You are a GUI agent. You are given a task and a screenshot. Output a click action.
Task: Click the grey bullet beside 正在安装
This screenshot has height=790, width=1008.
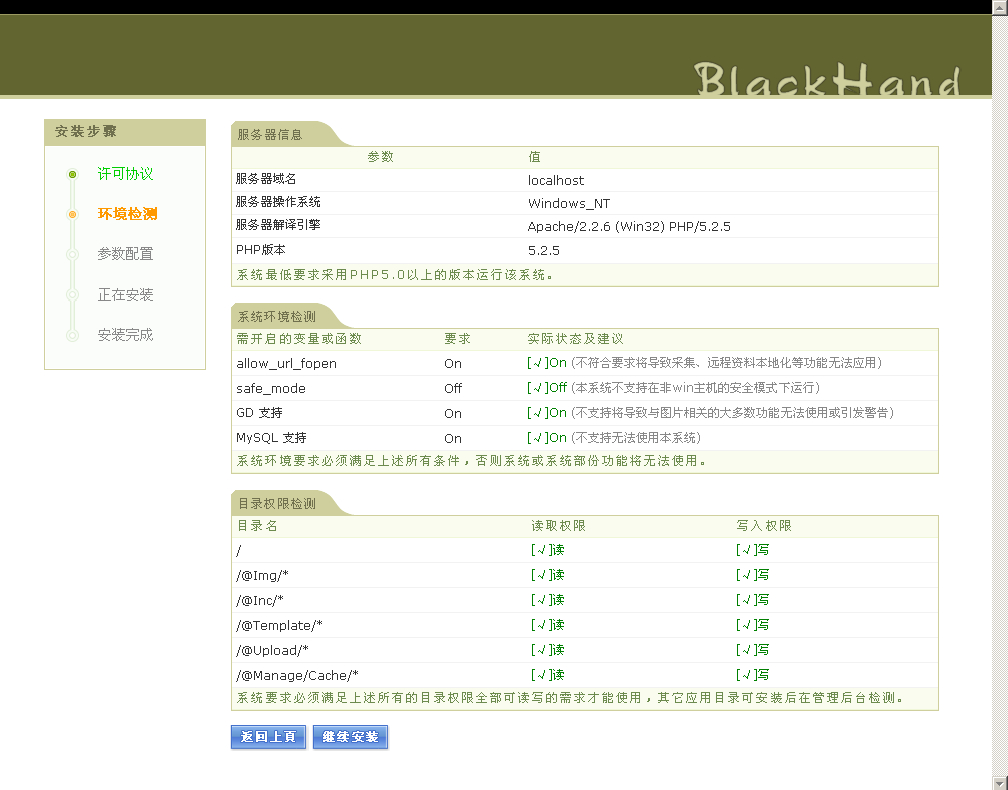click(x=73, y=295)
